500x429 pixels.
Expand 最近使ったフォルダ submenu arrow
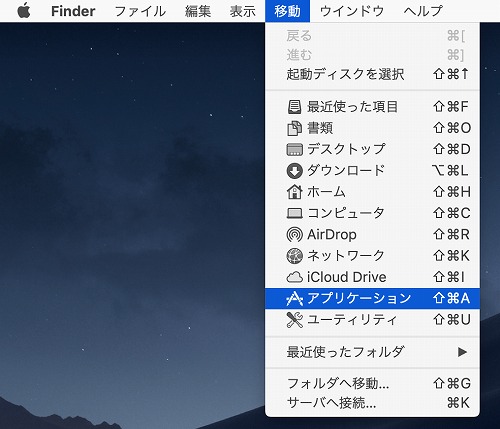[x=462, y=352]
